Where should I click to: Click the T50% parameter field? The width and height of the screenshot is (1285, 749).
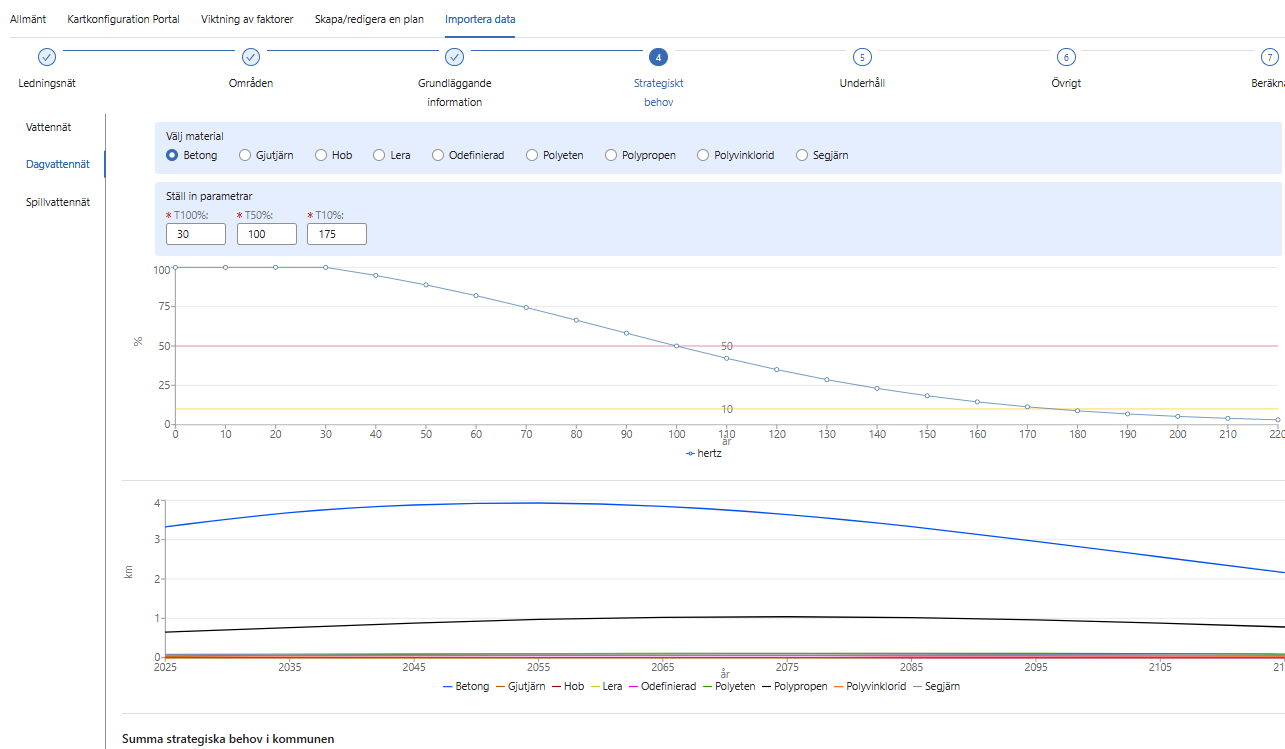[267, 234]
